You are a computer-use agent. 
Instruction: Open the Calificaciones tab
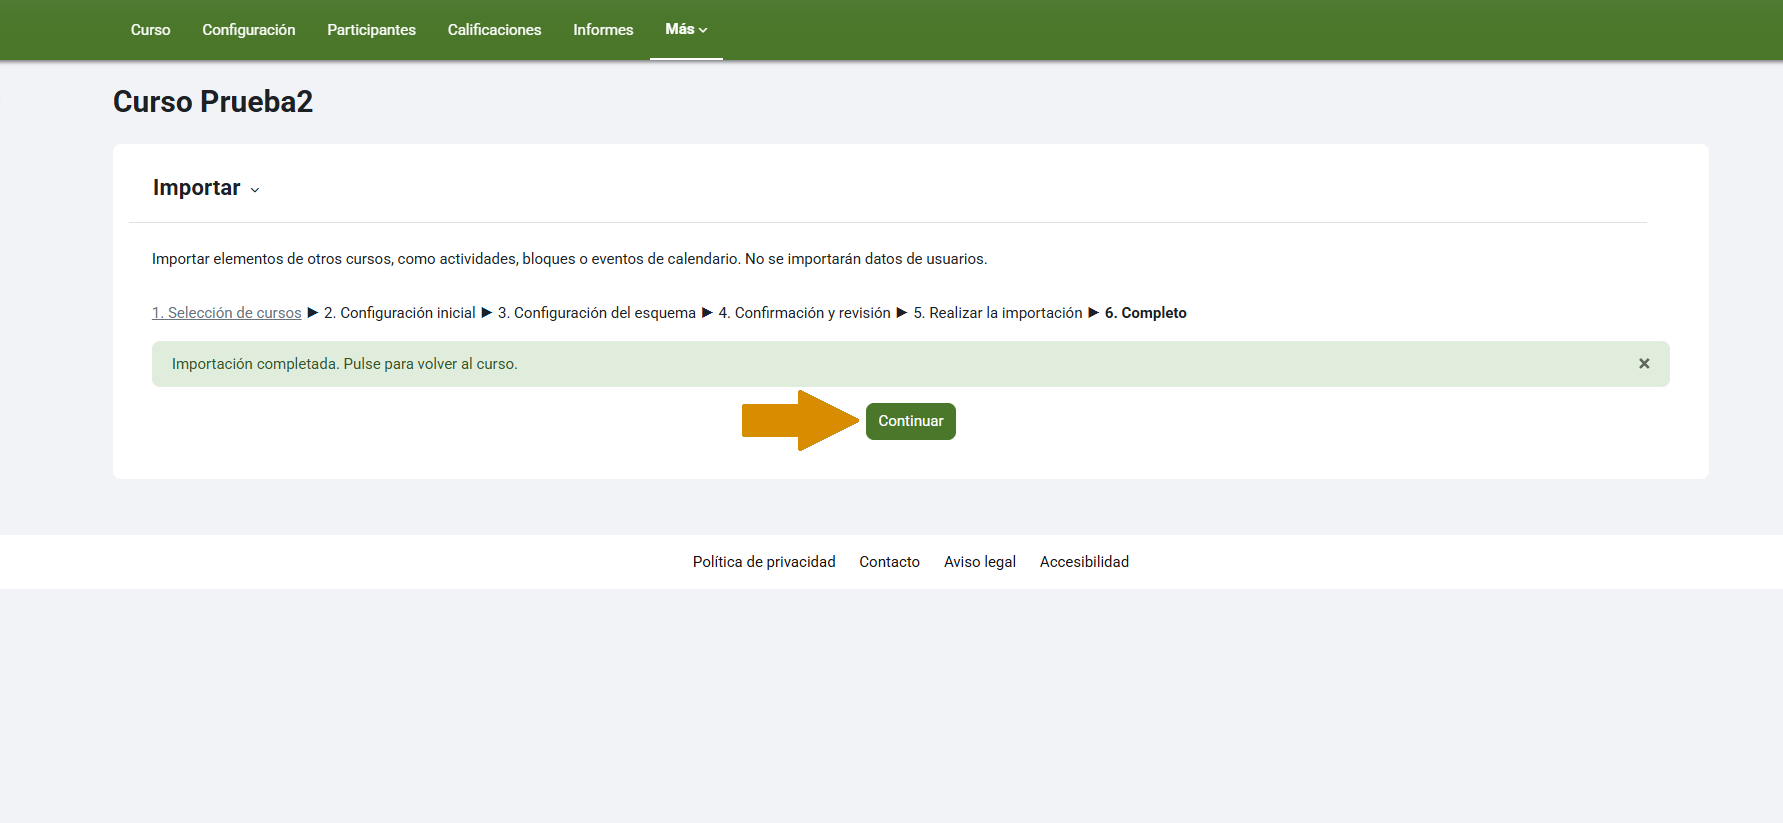point(494,30)
